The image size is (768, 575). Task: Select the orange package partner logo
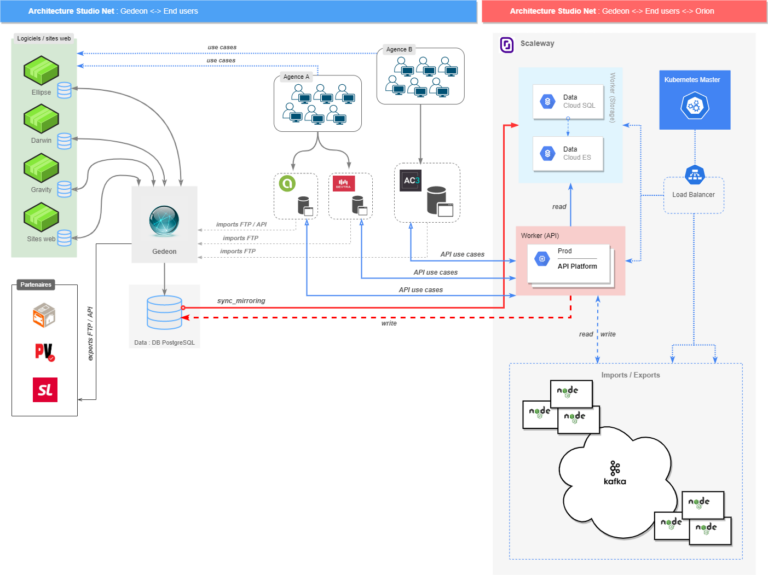coord(44,315)
